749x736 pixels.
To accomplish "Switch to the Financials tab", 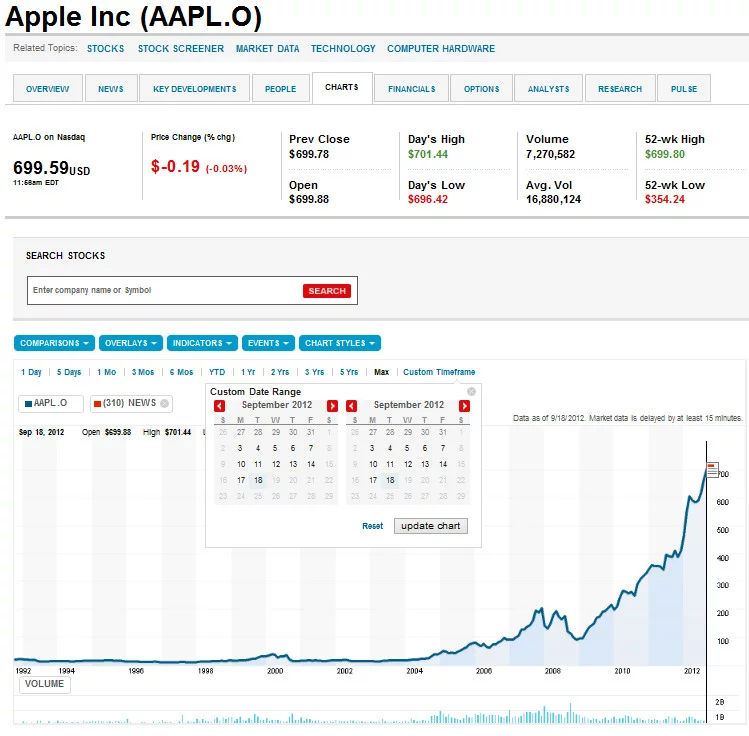I will point(412,89).
